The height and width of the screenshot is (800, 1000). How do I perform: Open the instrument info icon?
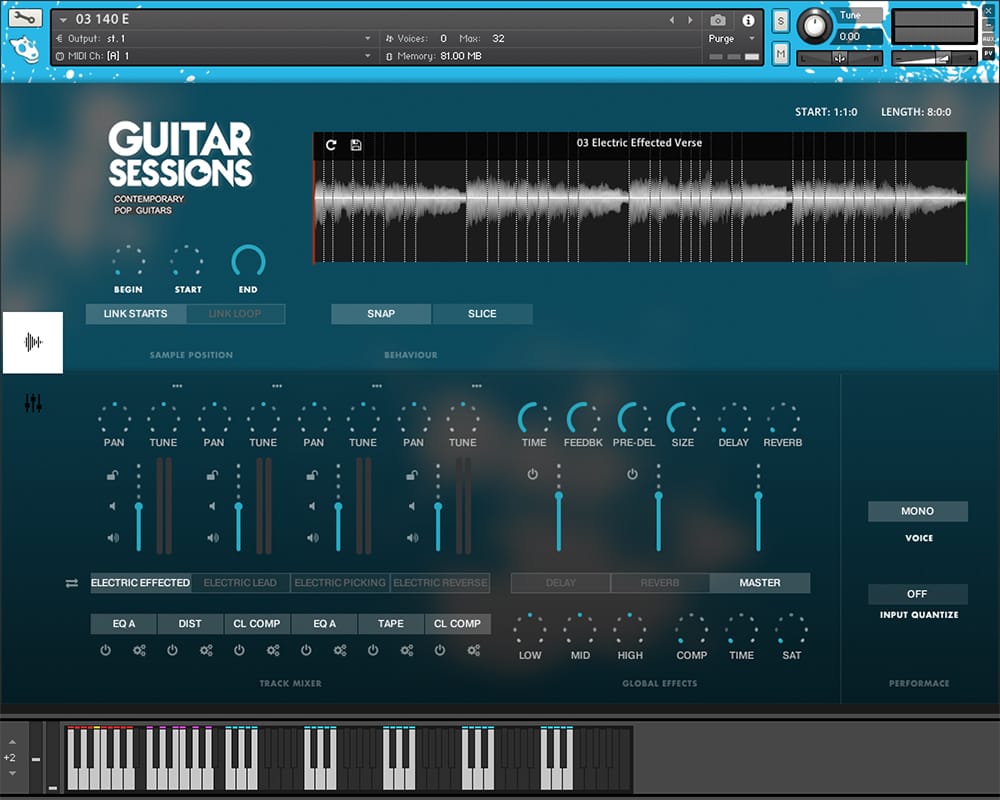point(748,20)
